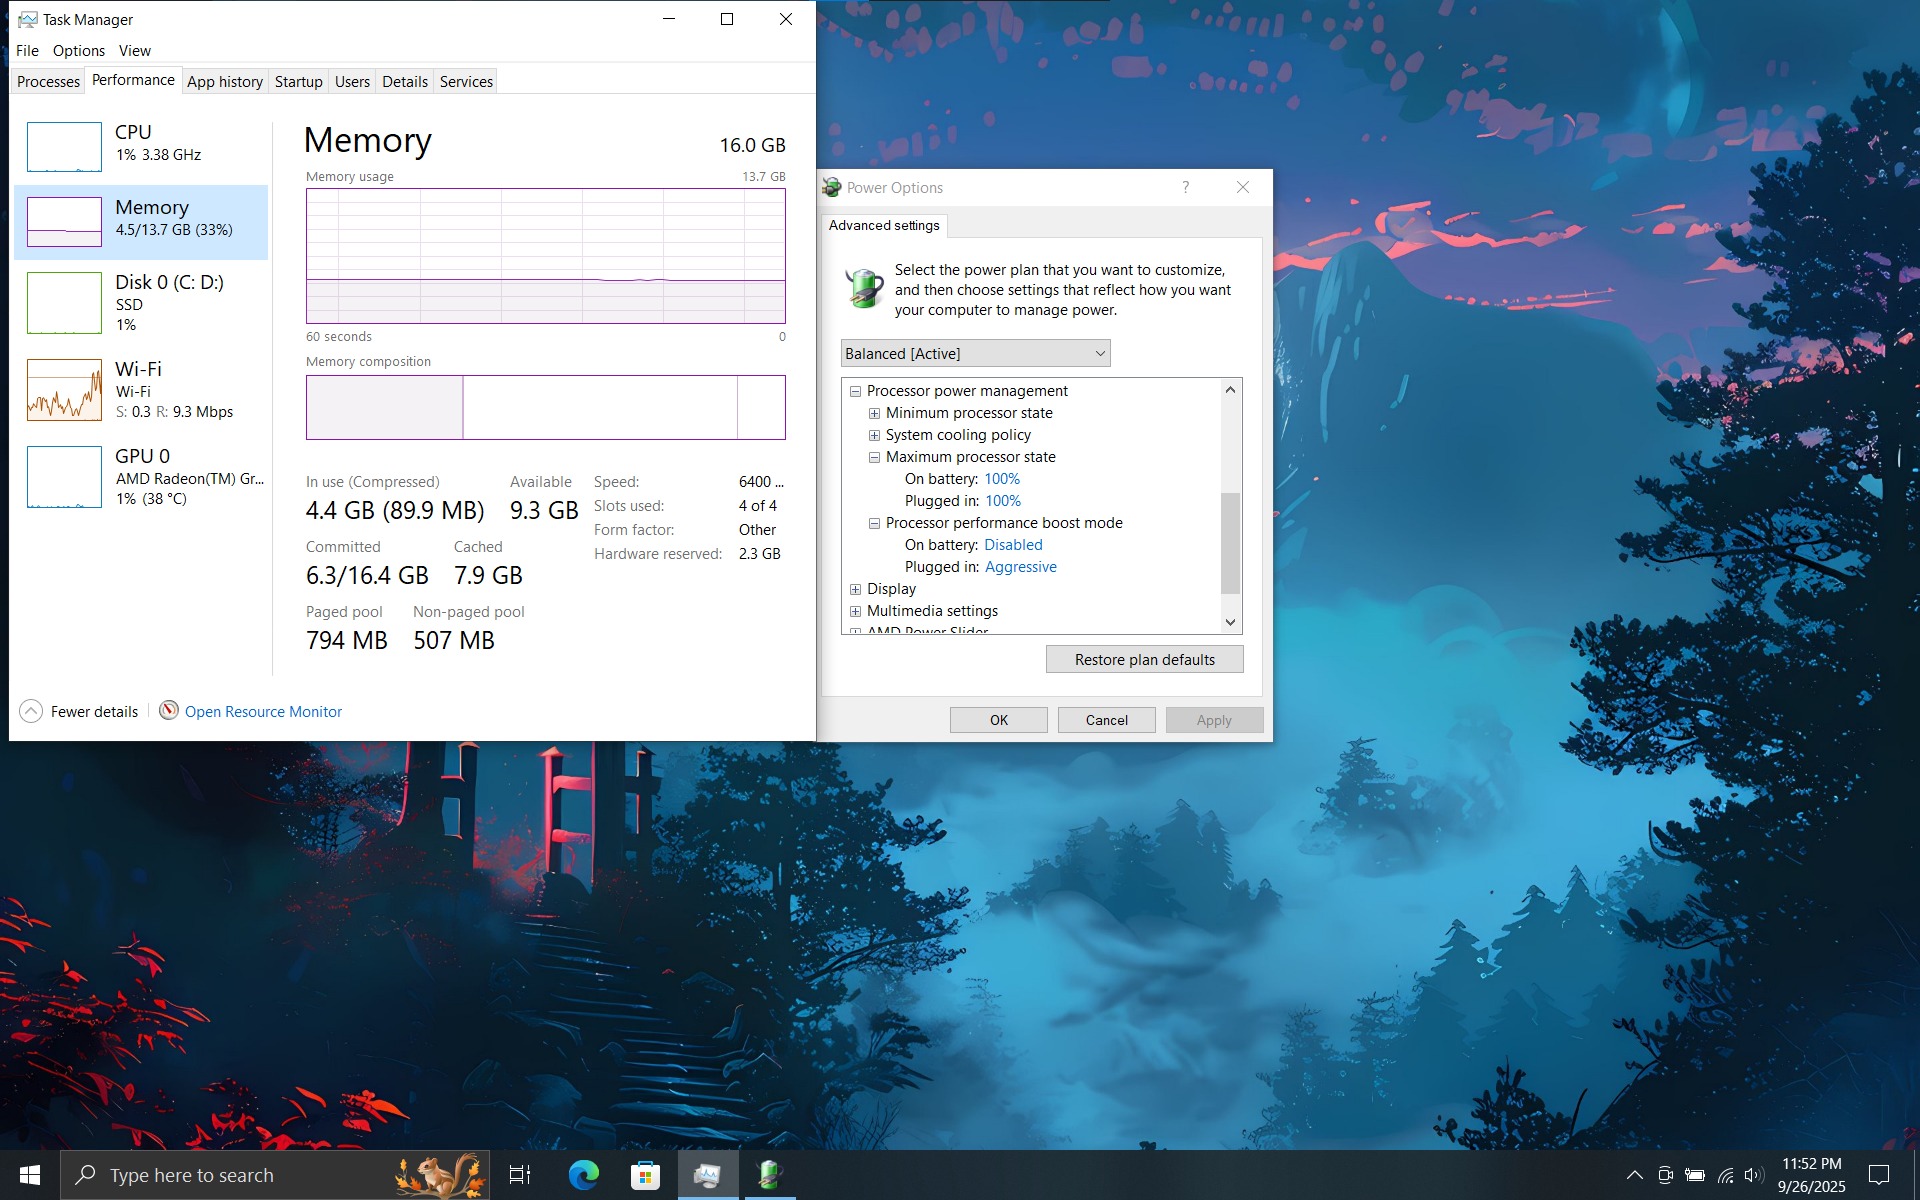
Task: Open the Details tab in Task Manager
Action: [405, 82]
